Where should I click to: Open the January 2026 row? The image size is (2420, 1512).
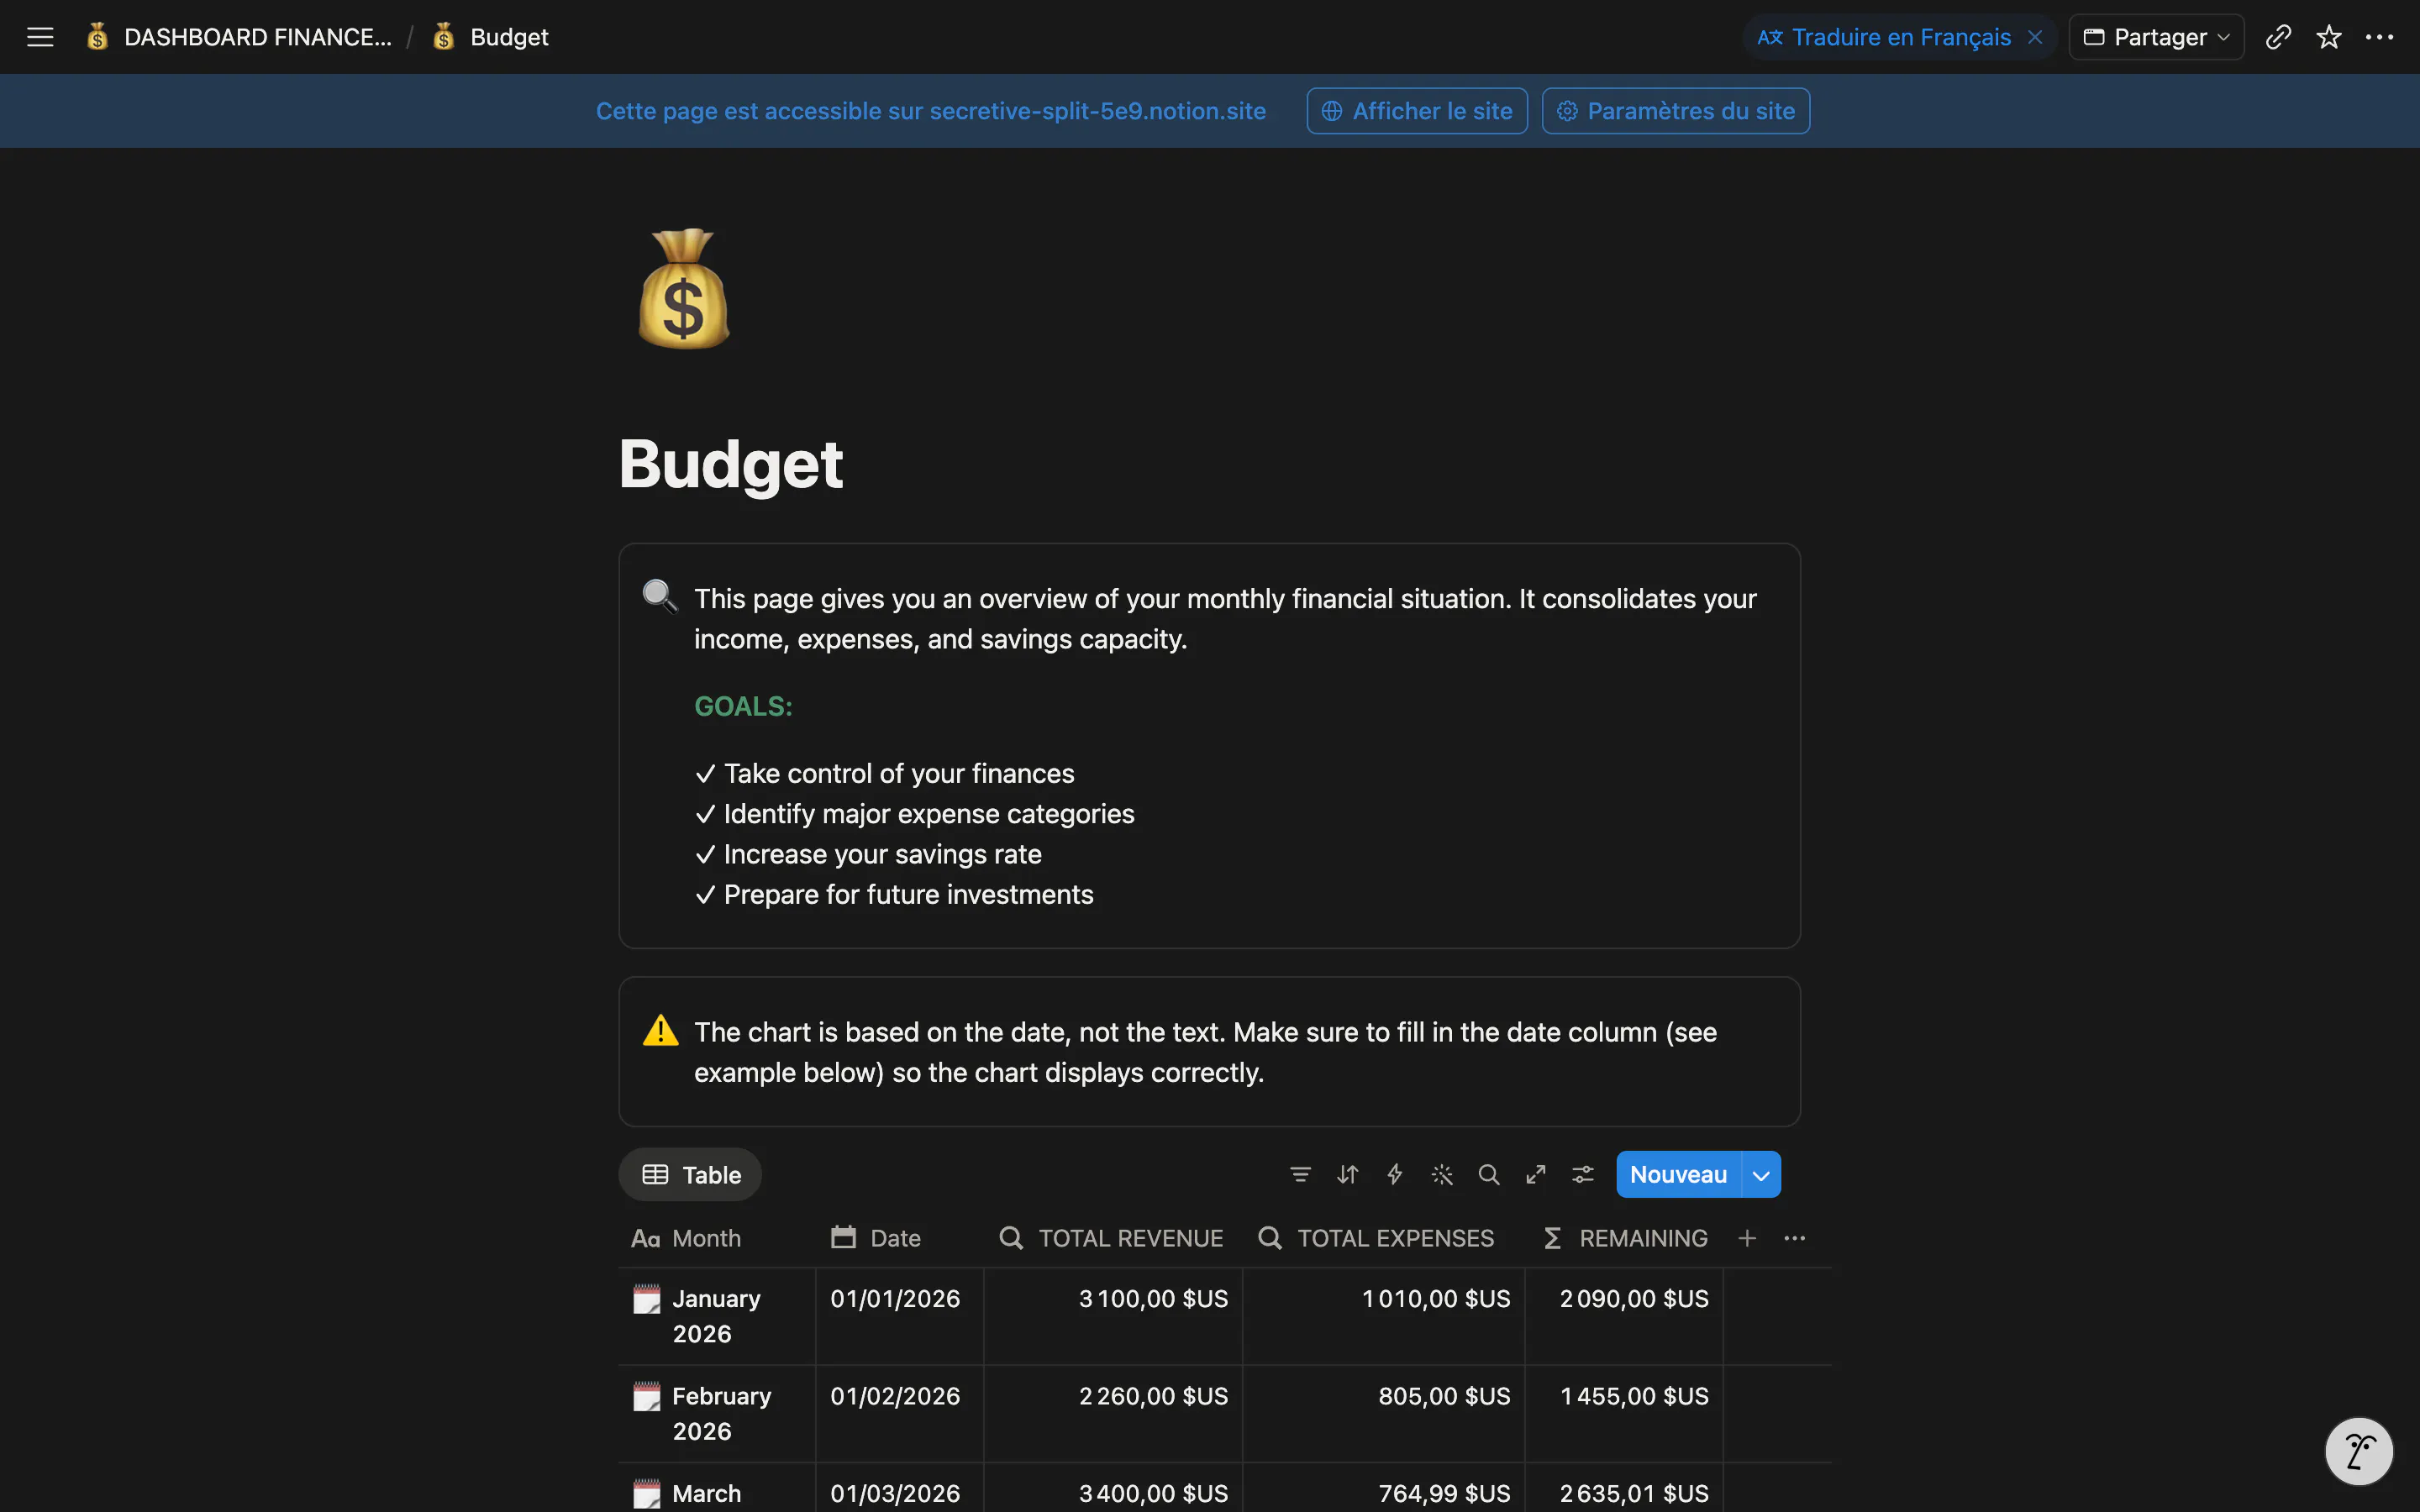[x=716, y=1316]
